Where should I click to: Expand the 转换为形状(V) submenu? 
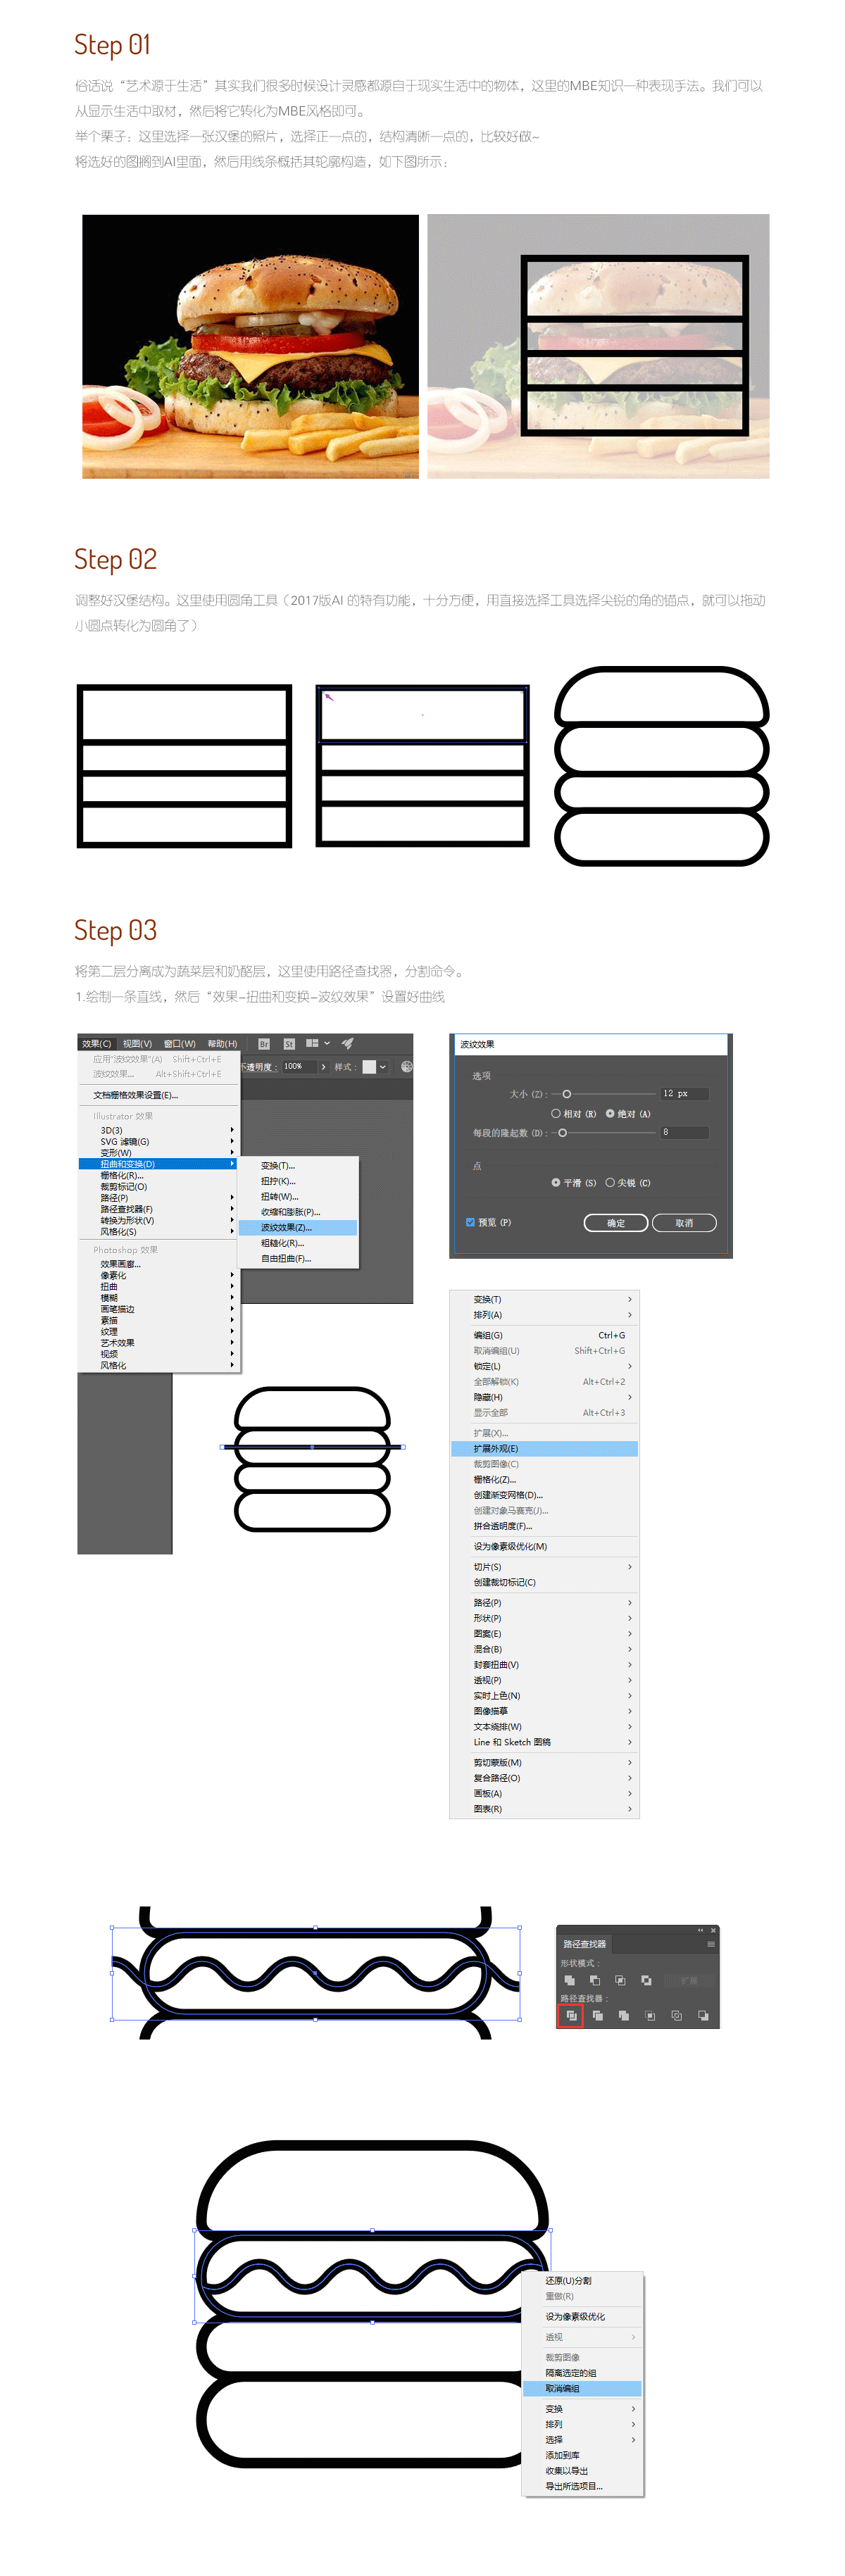point(158,1220)
